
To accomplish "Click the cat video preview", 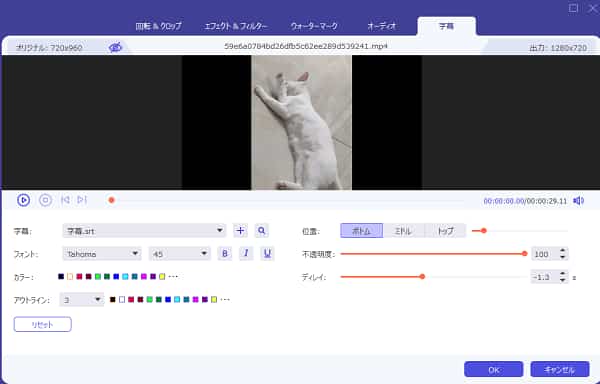I will click(x=301, y=122).
